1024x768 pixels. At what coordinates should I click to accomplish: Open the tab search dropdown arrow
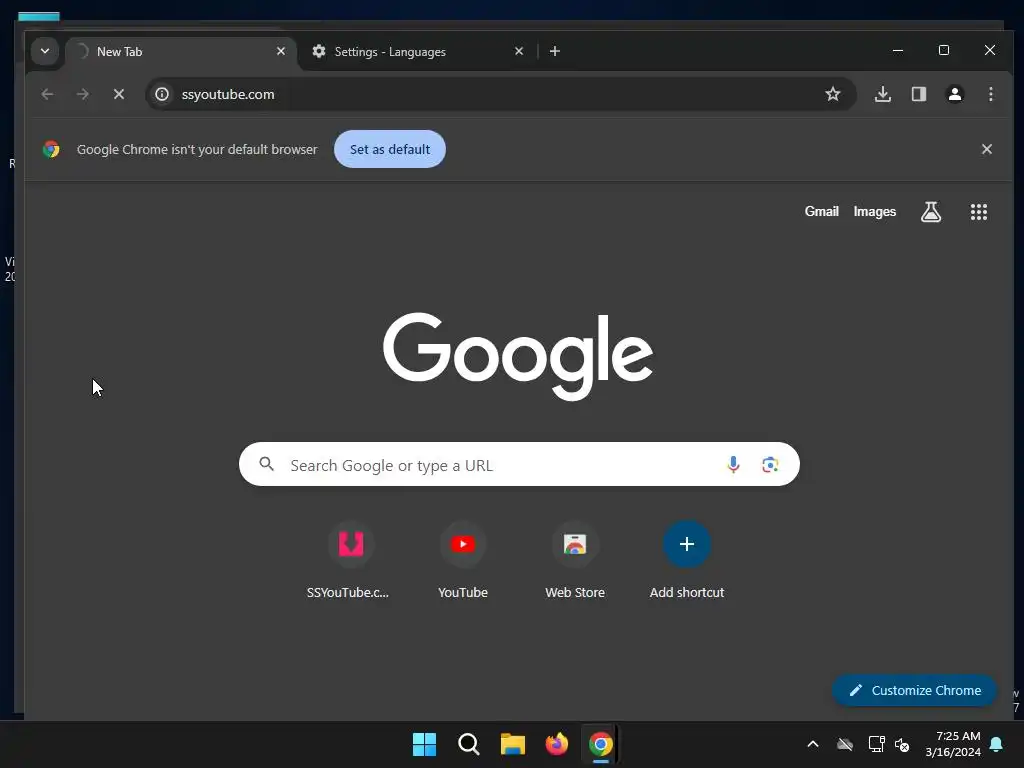(44, 51)
